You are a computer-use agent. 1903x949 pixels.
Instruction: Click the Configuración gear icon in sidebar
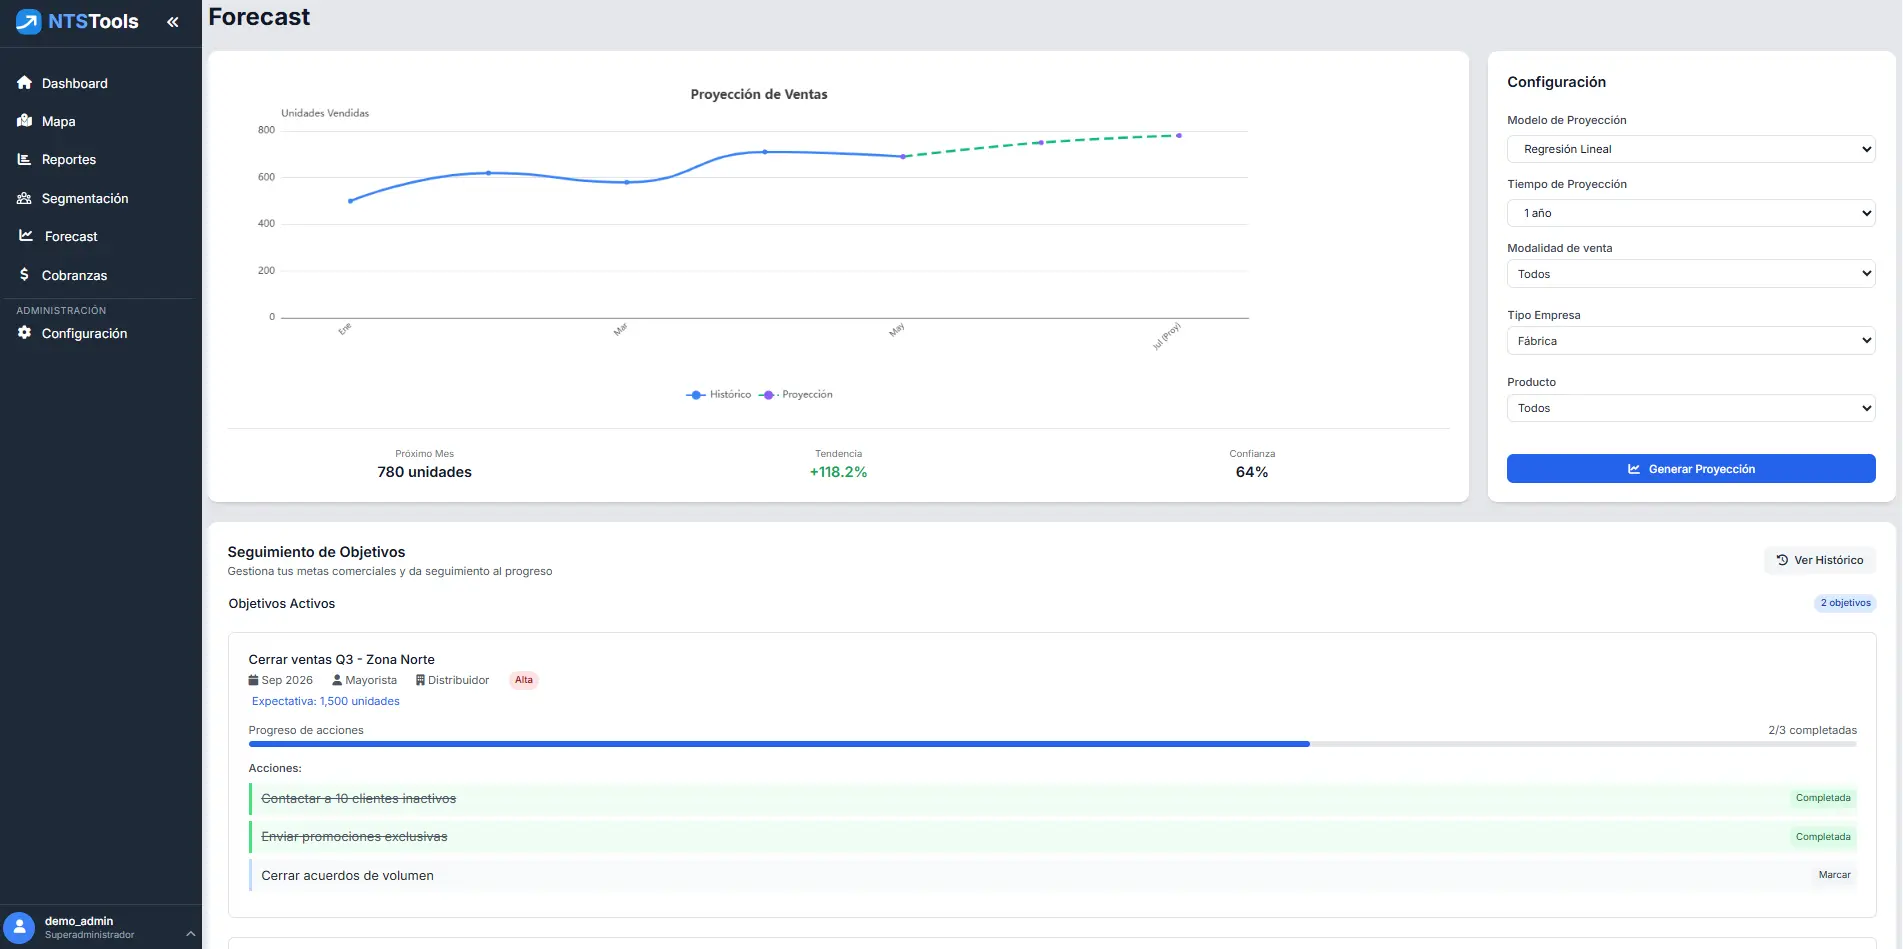coord(25,333)
